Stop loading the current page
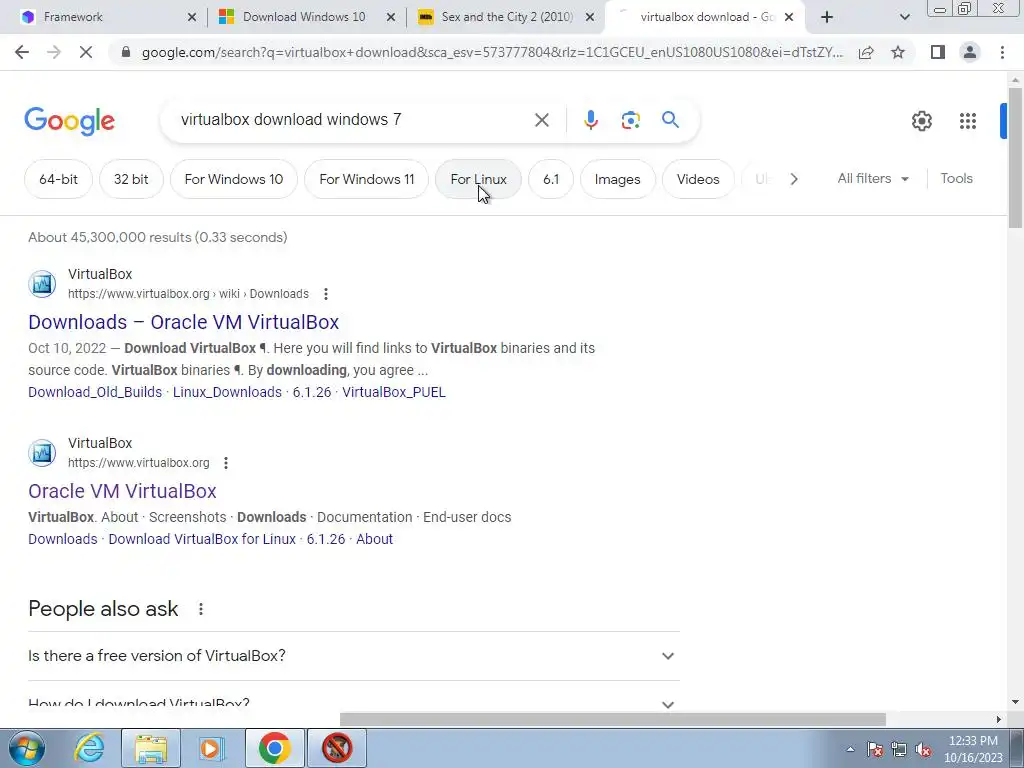This screenshot has width=1024, height=768. (86, 52)
